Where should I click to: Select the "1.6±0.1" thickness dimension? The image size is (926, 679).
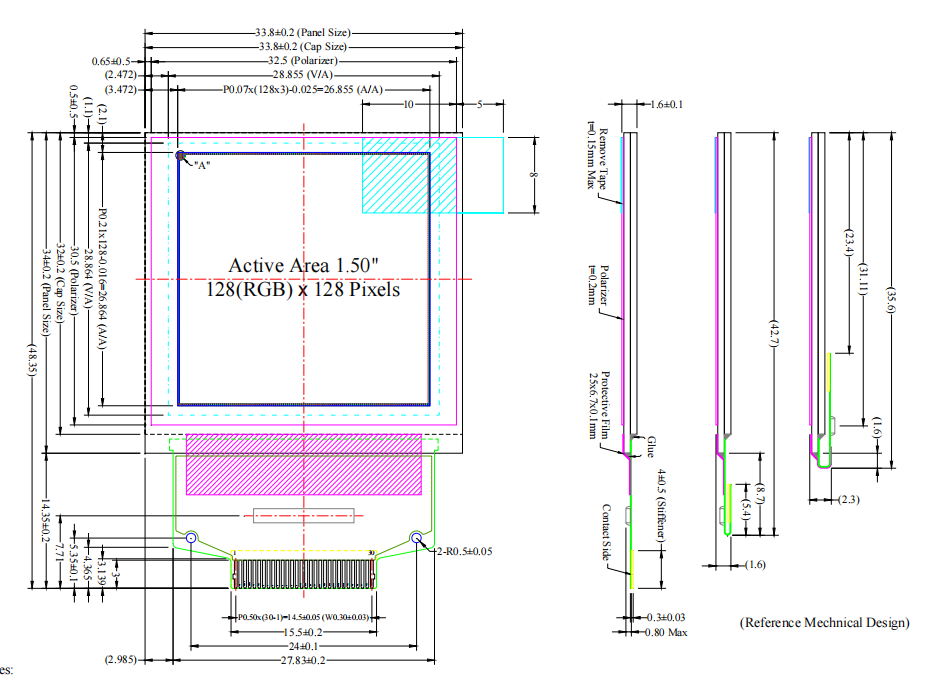click(x=666, y=104)
